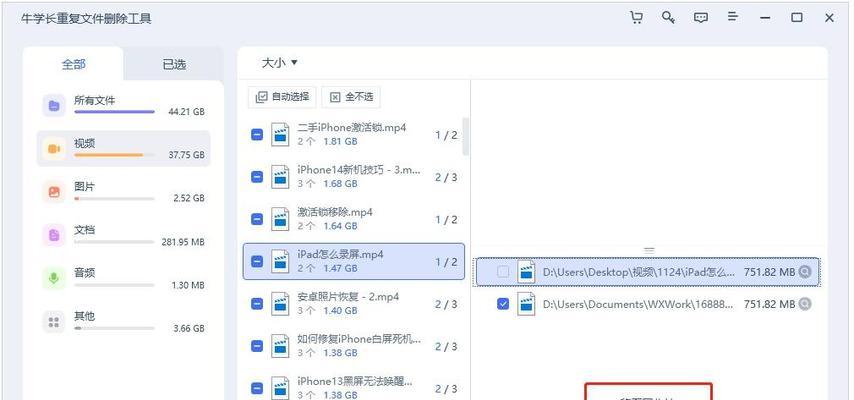Click 751.82 MB in the WXWork path row

[769, 304]
